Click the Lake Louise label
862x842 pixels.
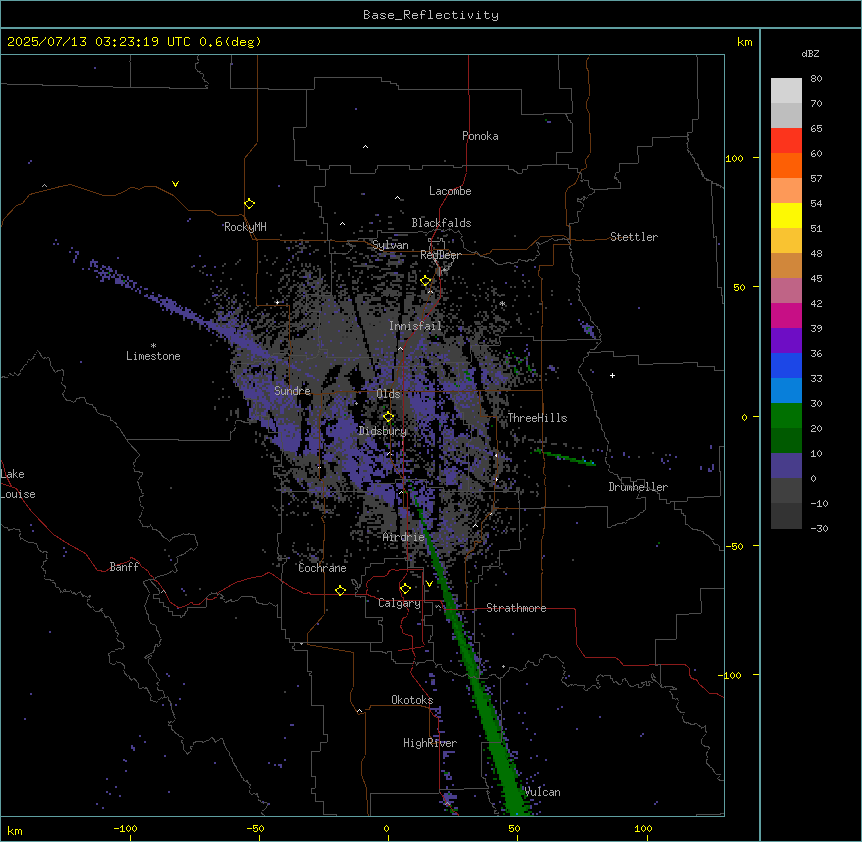pyautogui.click(x=18, y=484)
